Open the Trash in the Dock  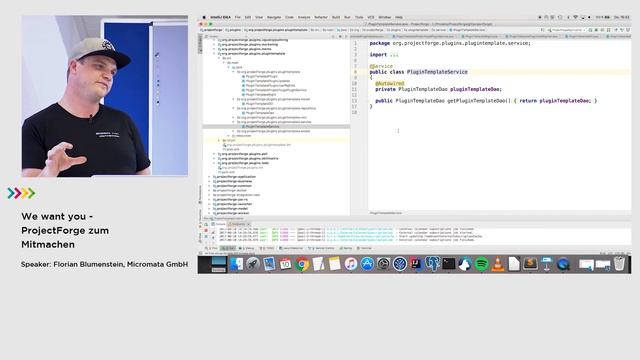(619, 264)
